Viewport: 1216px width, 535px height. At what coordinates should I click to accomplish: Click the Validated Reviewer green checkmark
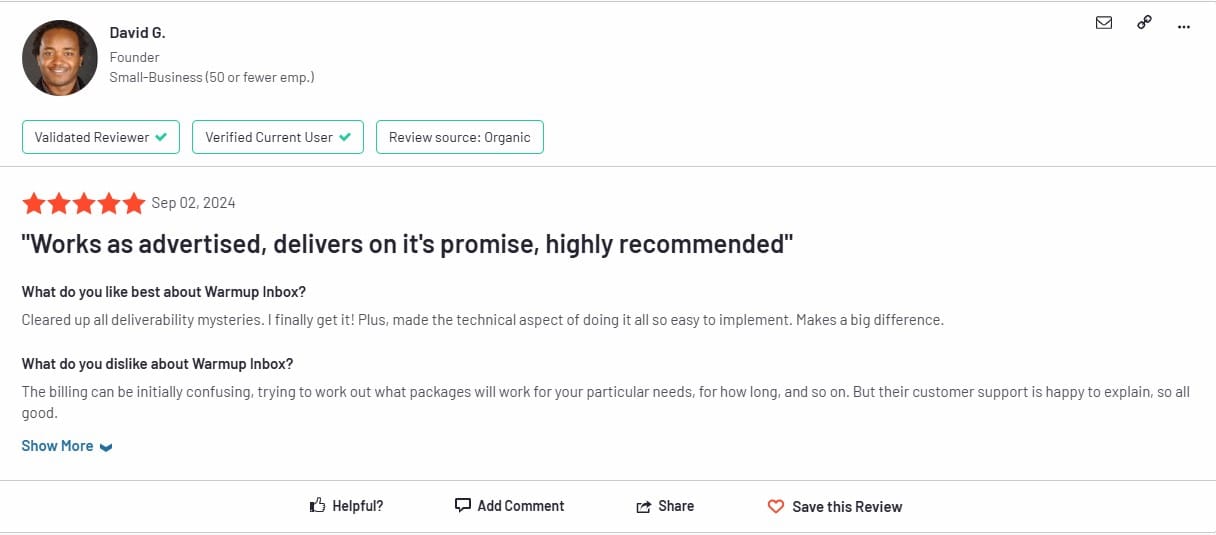161,137
